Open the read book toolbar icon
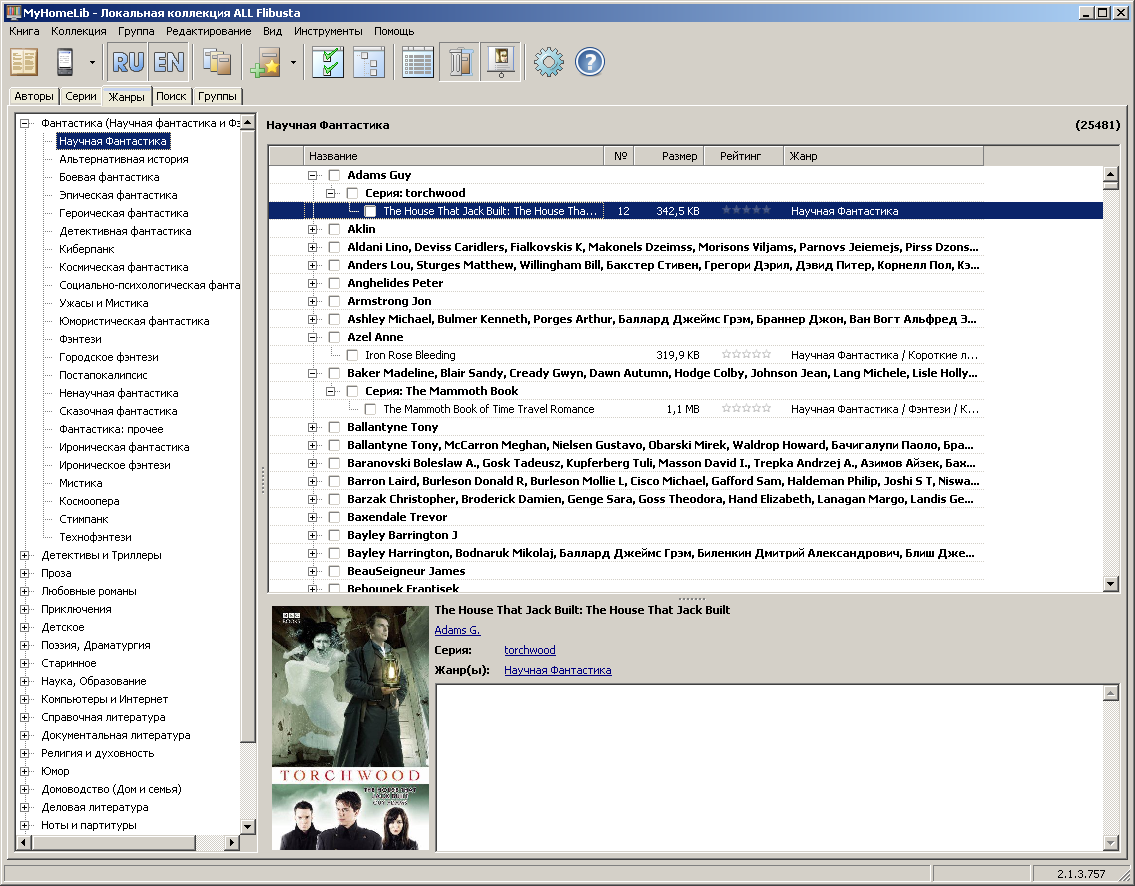Viewport: 1135px width, 886px height. (24, 62)
